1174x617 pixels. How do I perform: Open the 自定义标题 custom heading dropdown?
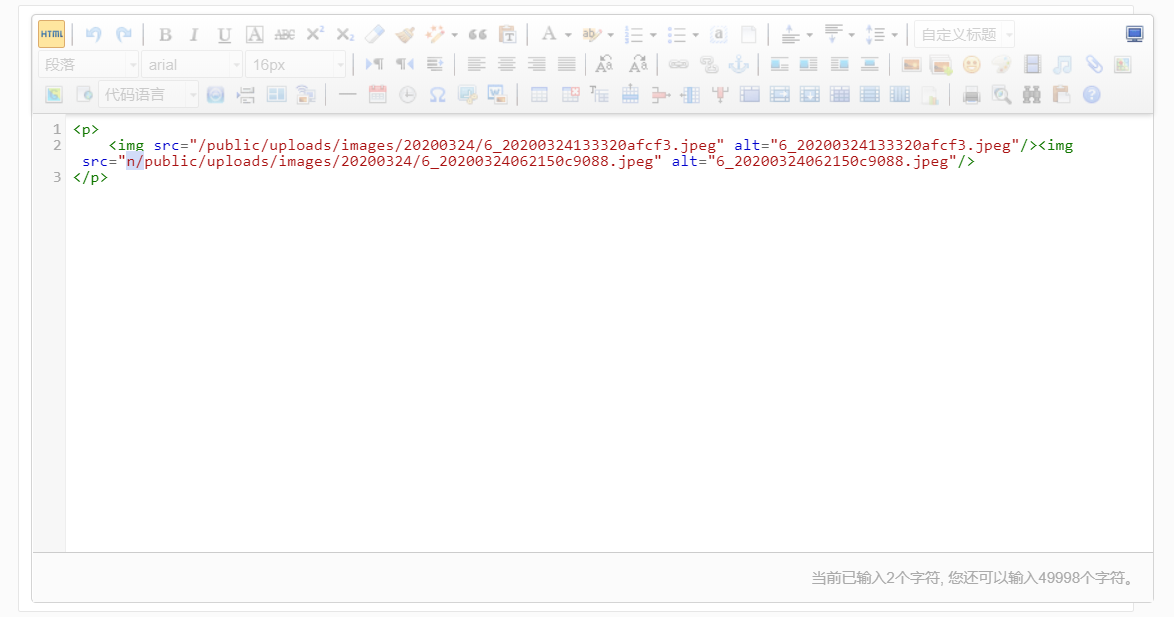point(964,34)
